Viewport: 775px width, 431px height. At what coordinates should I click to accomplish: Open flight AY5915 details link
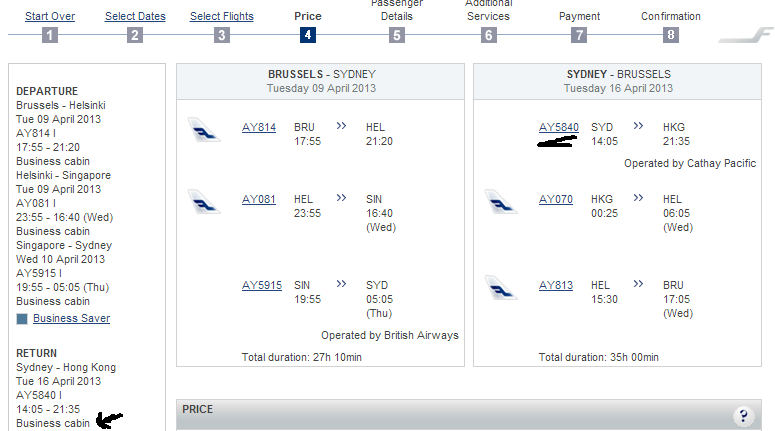pyautogui.click(x=262, y=285)
